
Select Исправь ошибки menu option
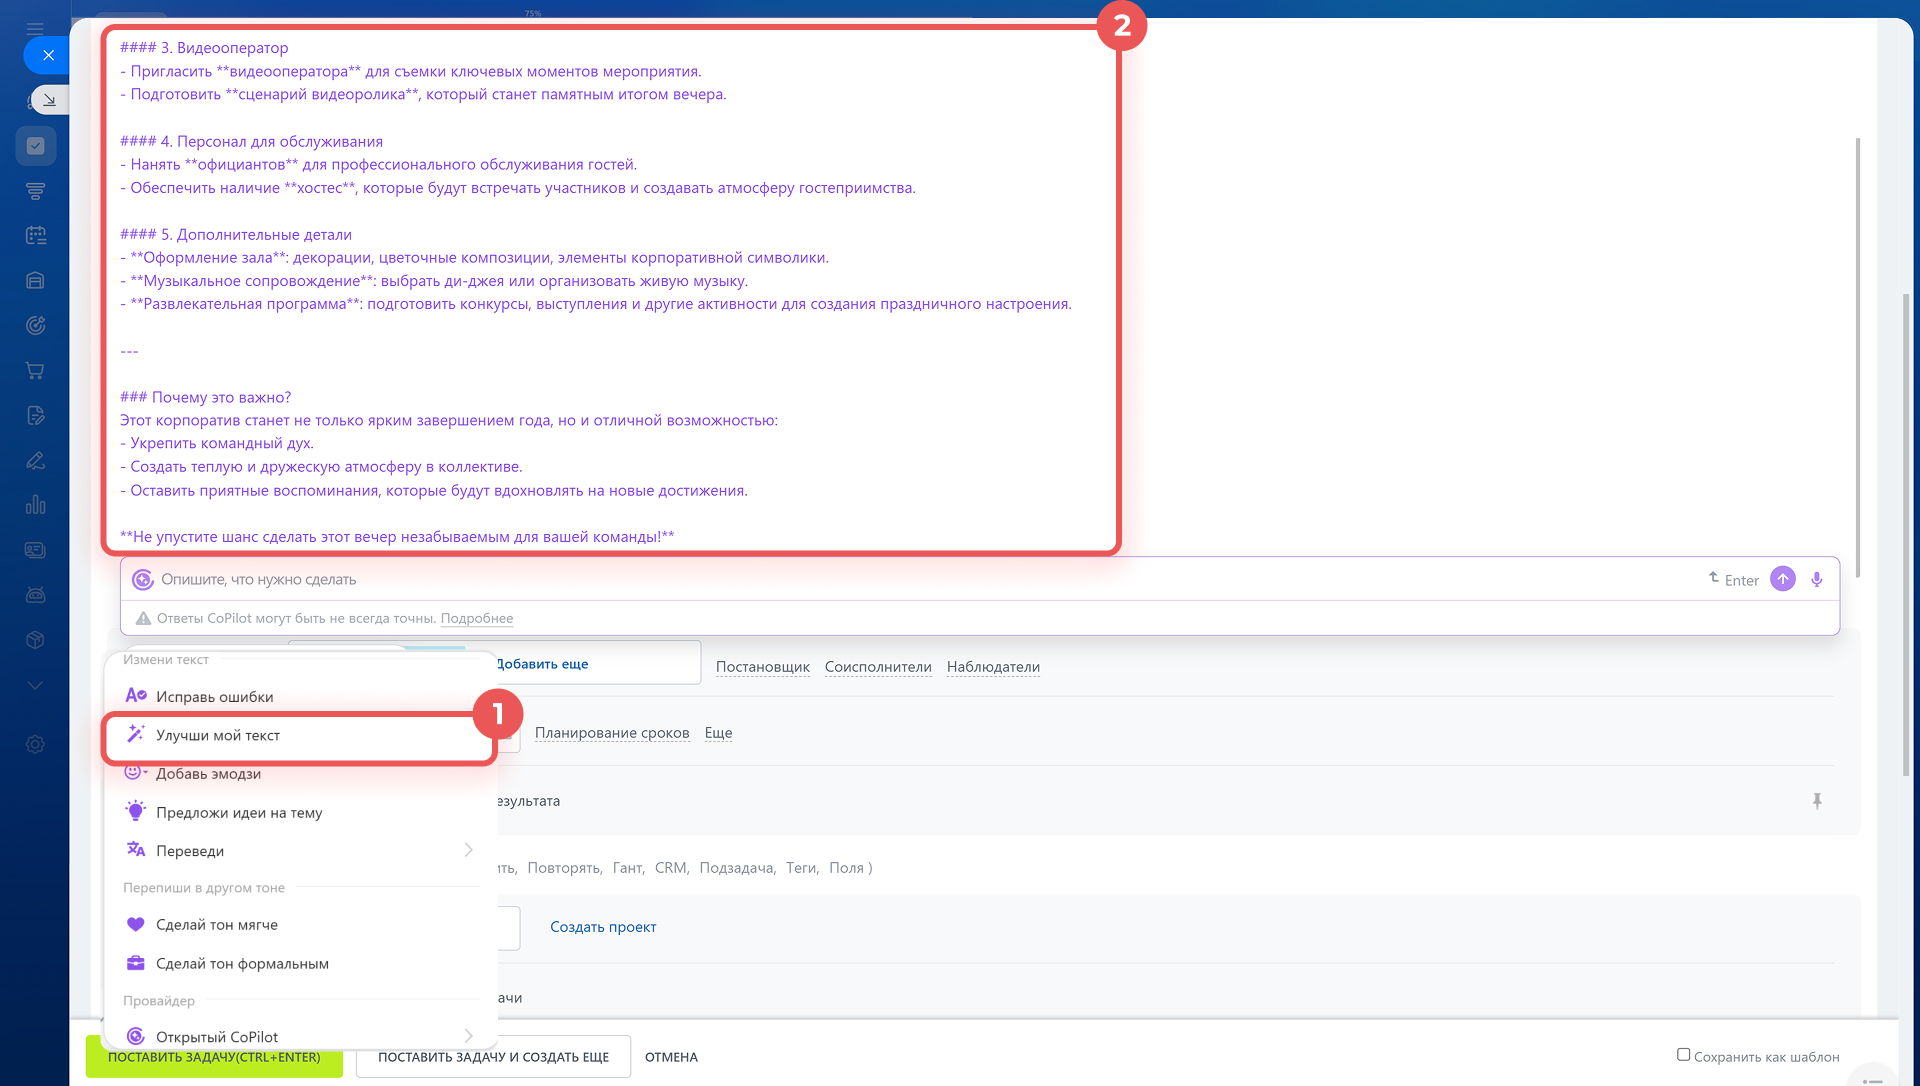[x=215, y=697]
